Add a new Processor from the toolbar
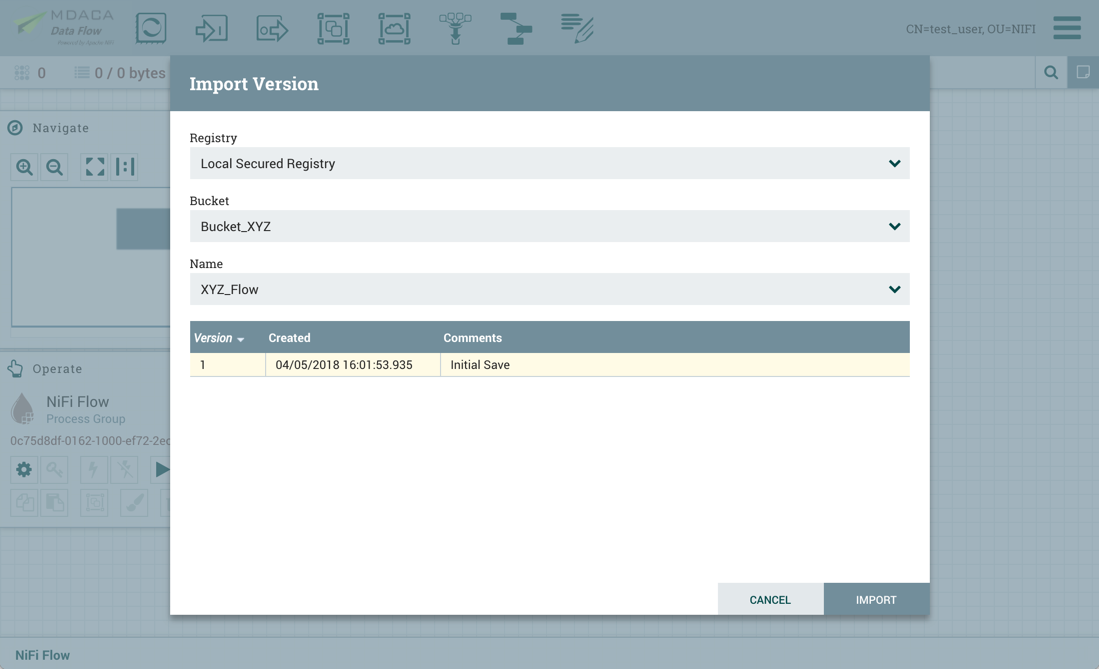Viewport: 1099px width, 669px height. pos(151,27)
